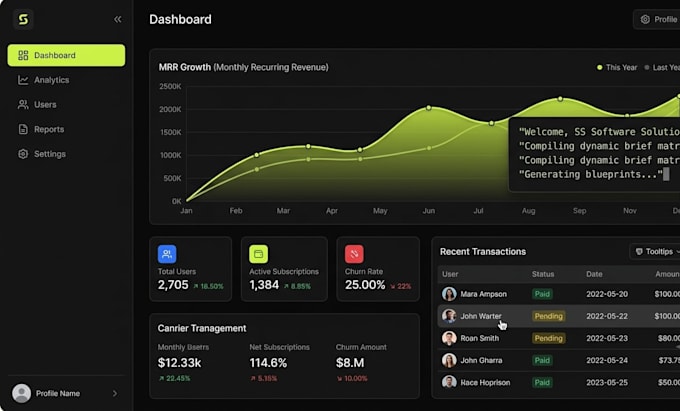Click the green S logo icon

point(23,20)
